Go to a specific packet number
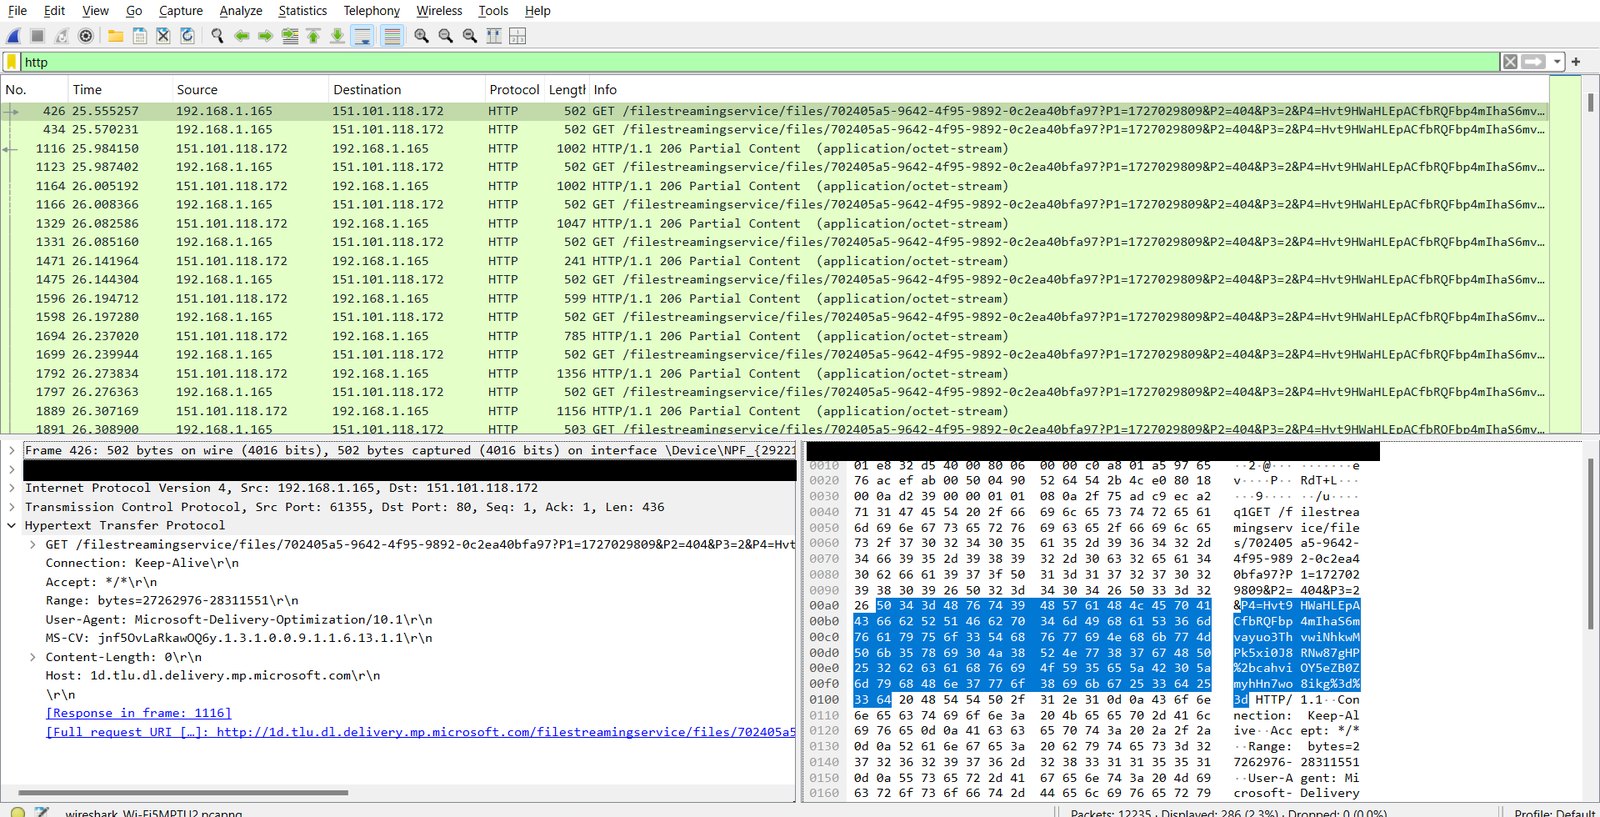The width and height of the screenshot is (1600, 817). [290, 36]
